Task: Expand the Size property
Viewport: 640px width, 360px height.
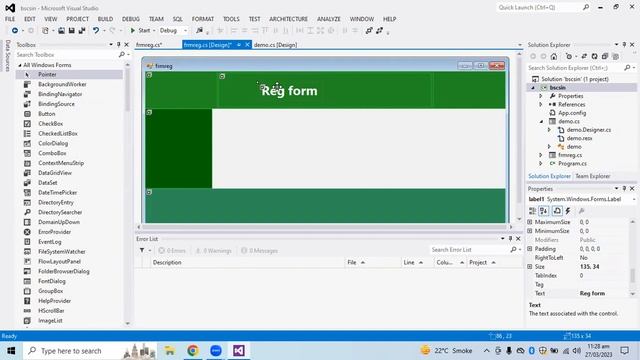Action: tap(530, 267)
